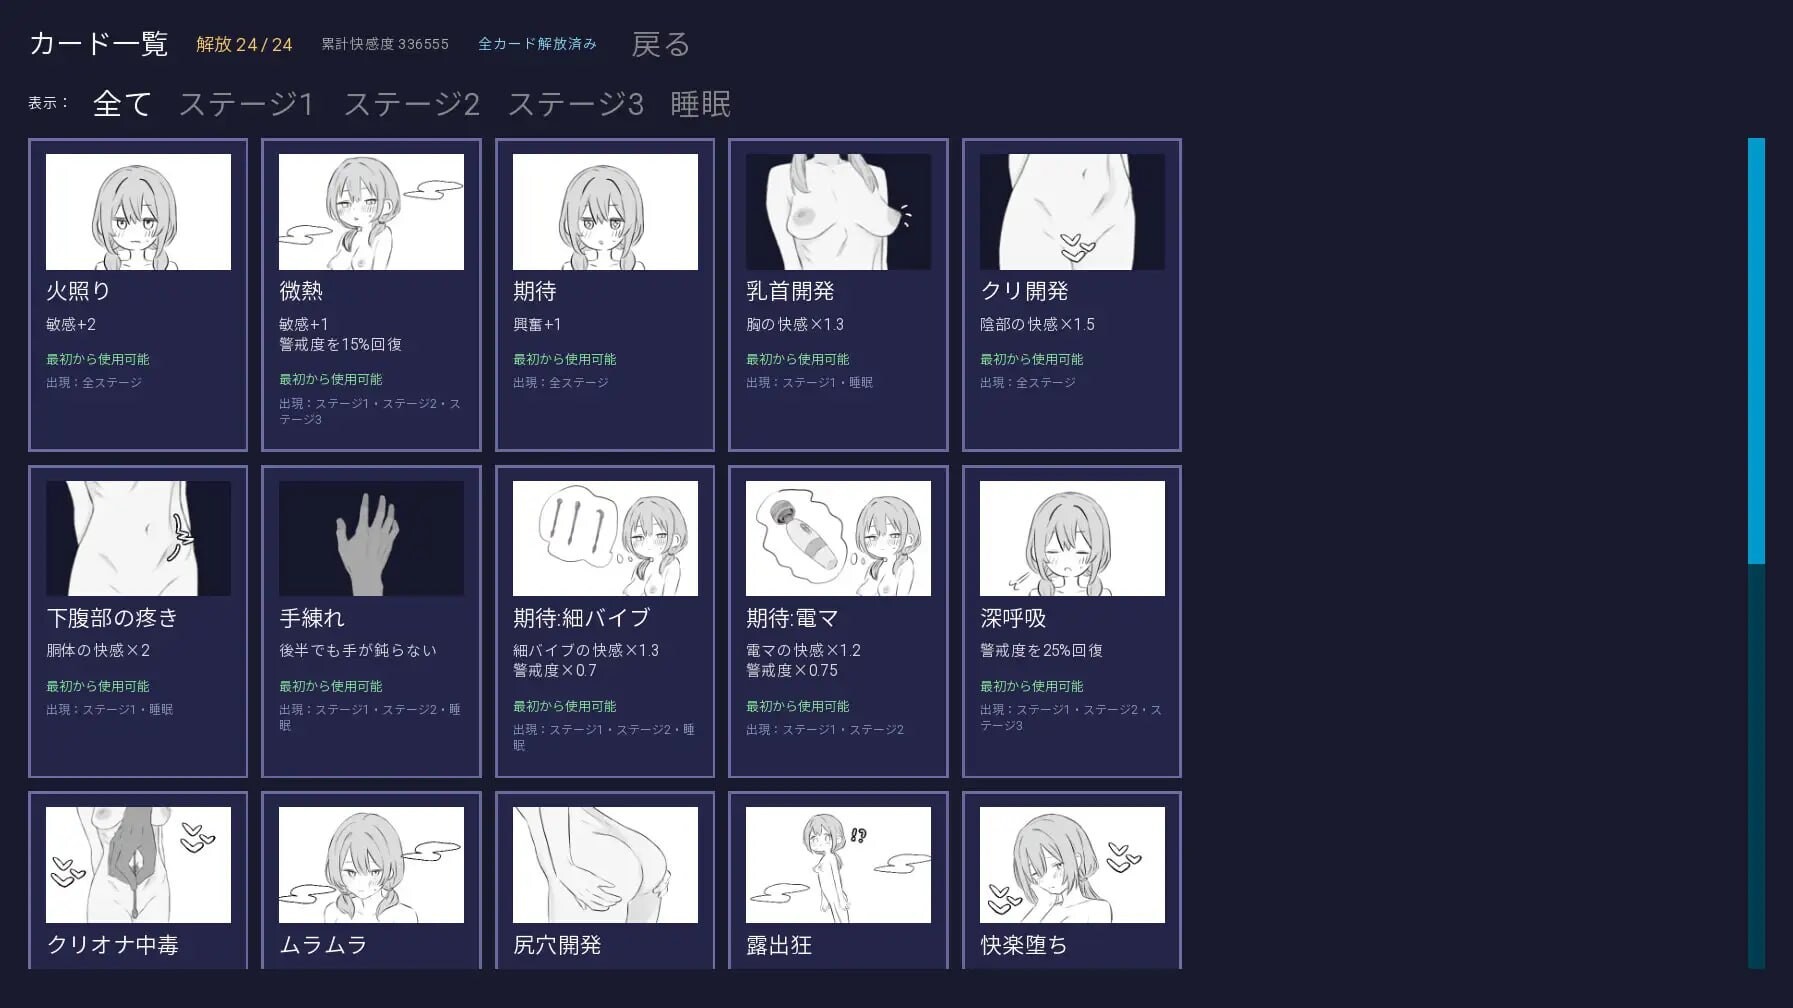
Task: Click the 興奮+1 effect text
Action: point(537,324)
